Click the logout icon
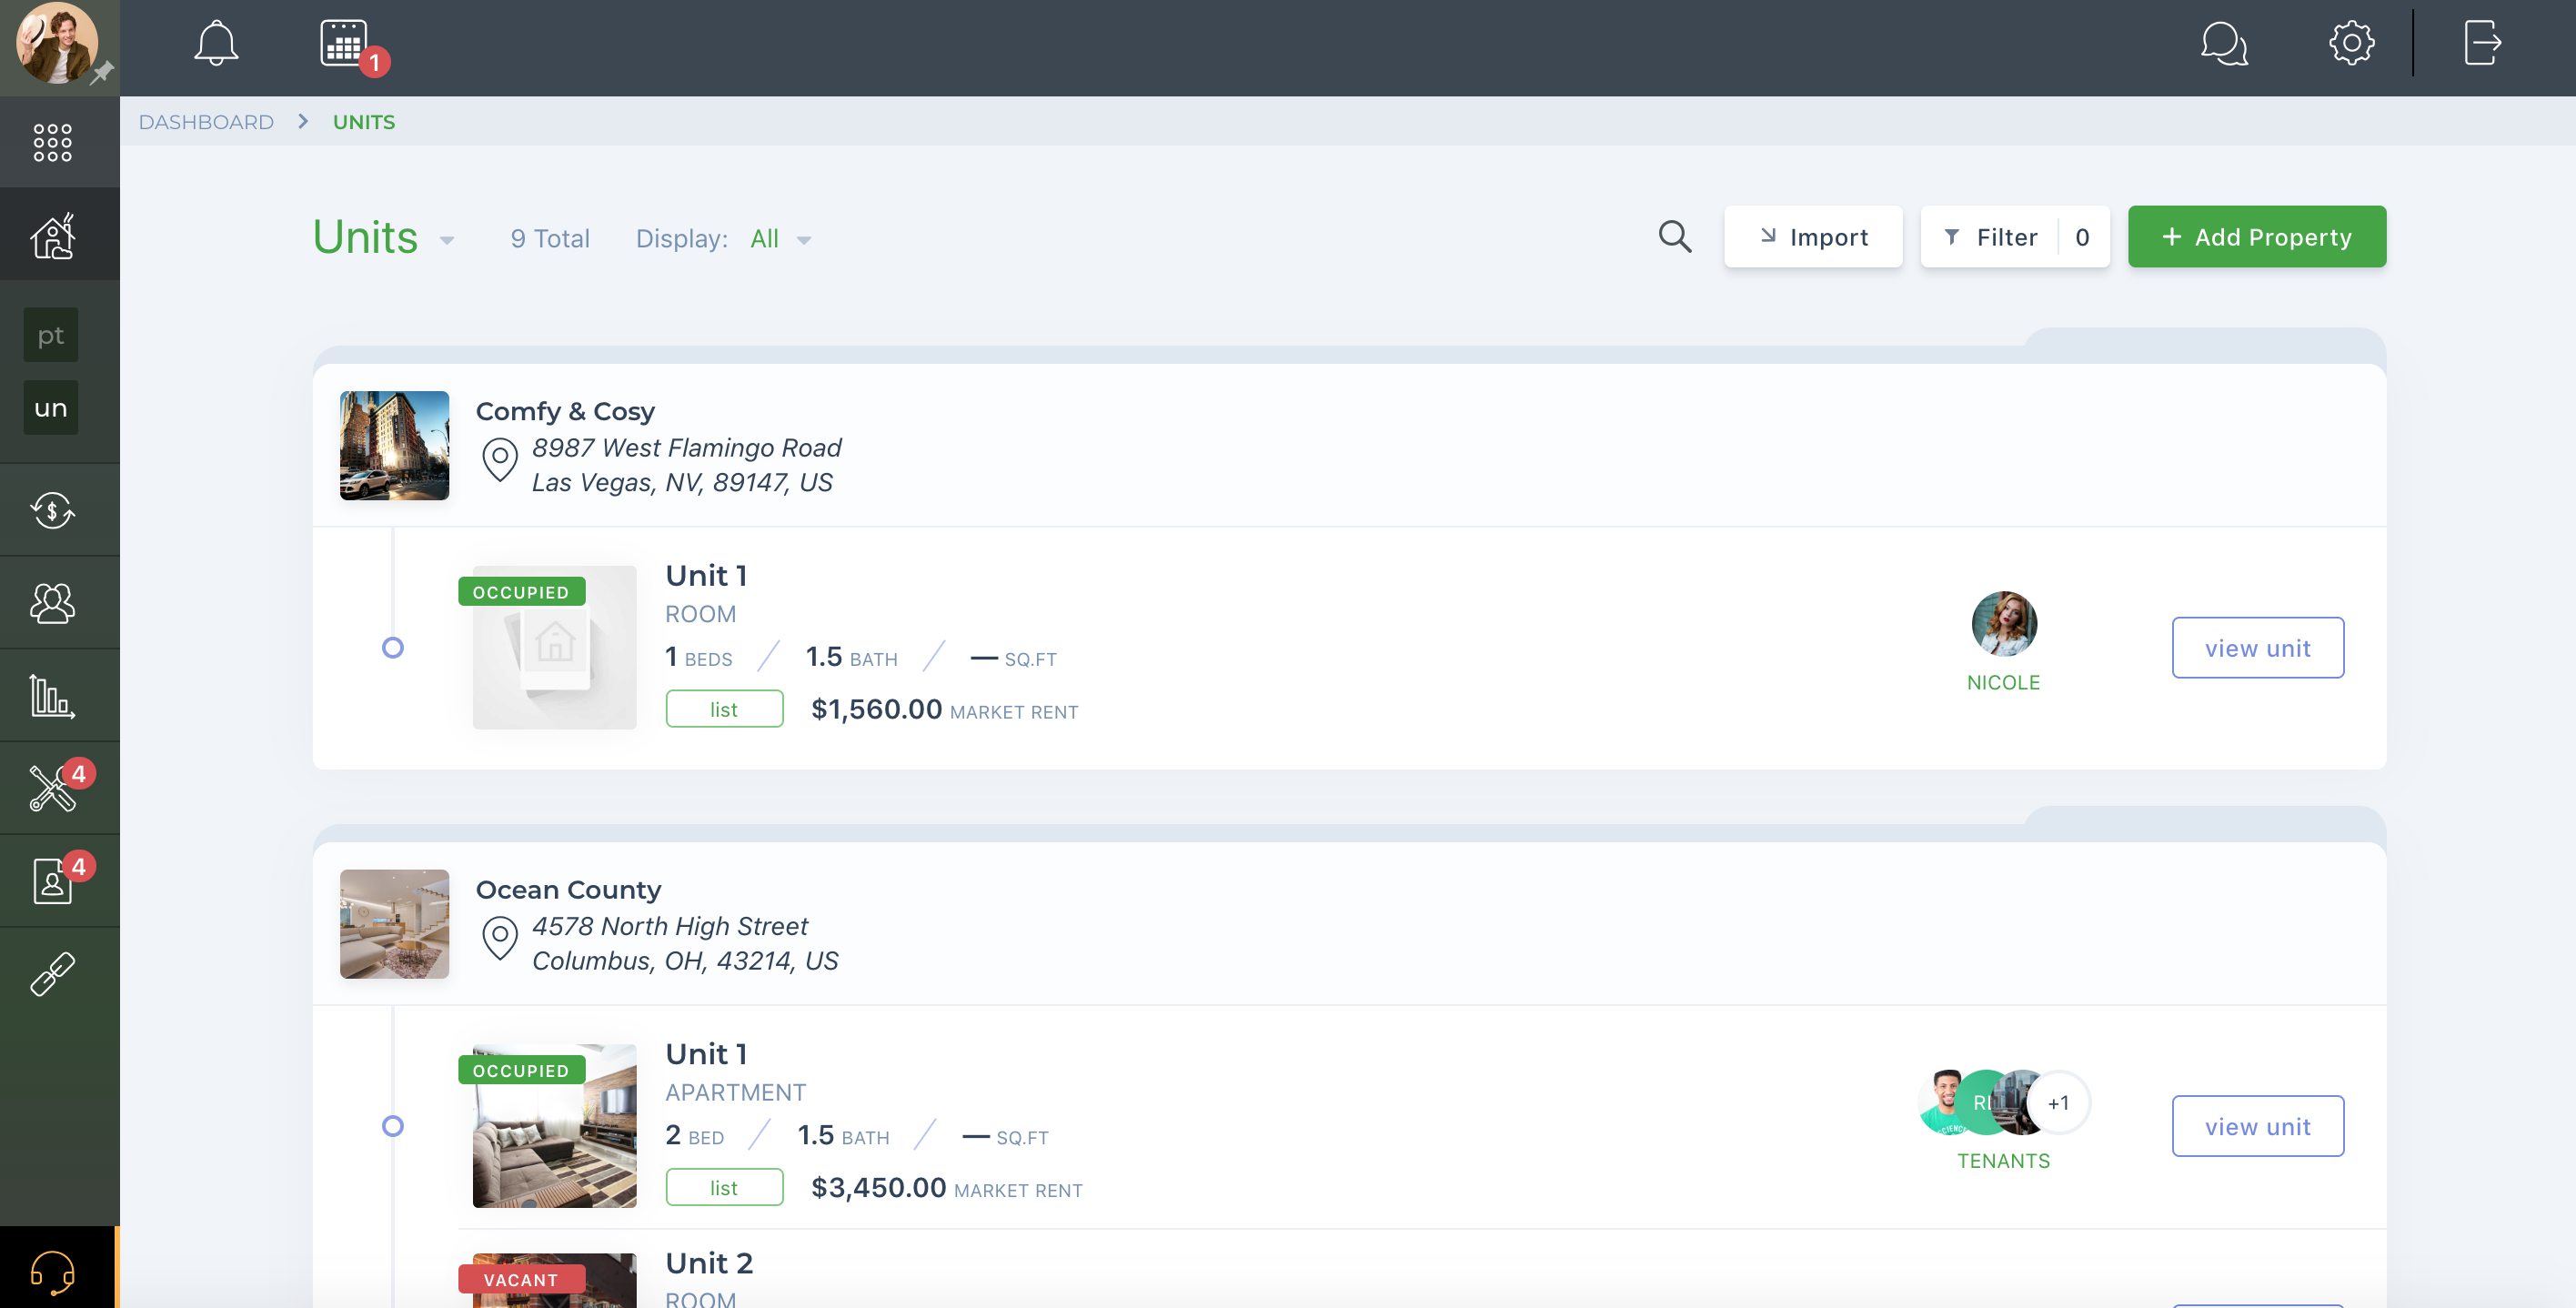This screenshot has height=1308, width=2576. [2482, 43]
